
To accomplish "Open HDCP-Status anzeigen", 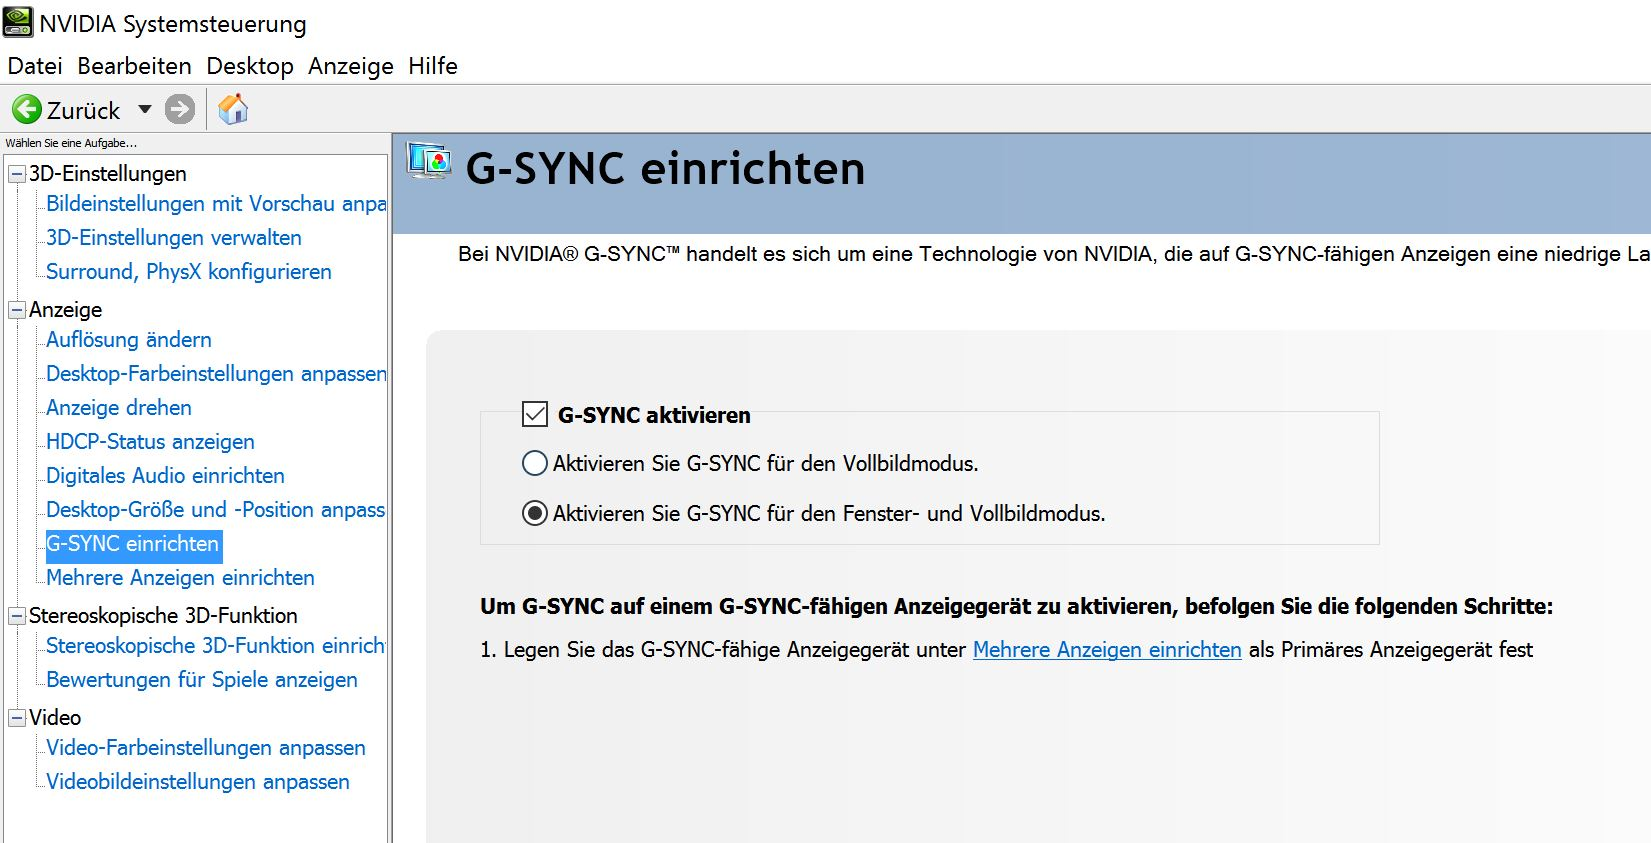I will 150,442.
